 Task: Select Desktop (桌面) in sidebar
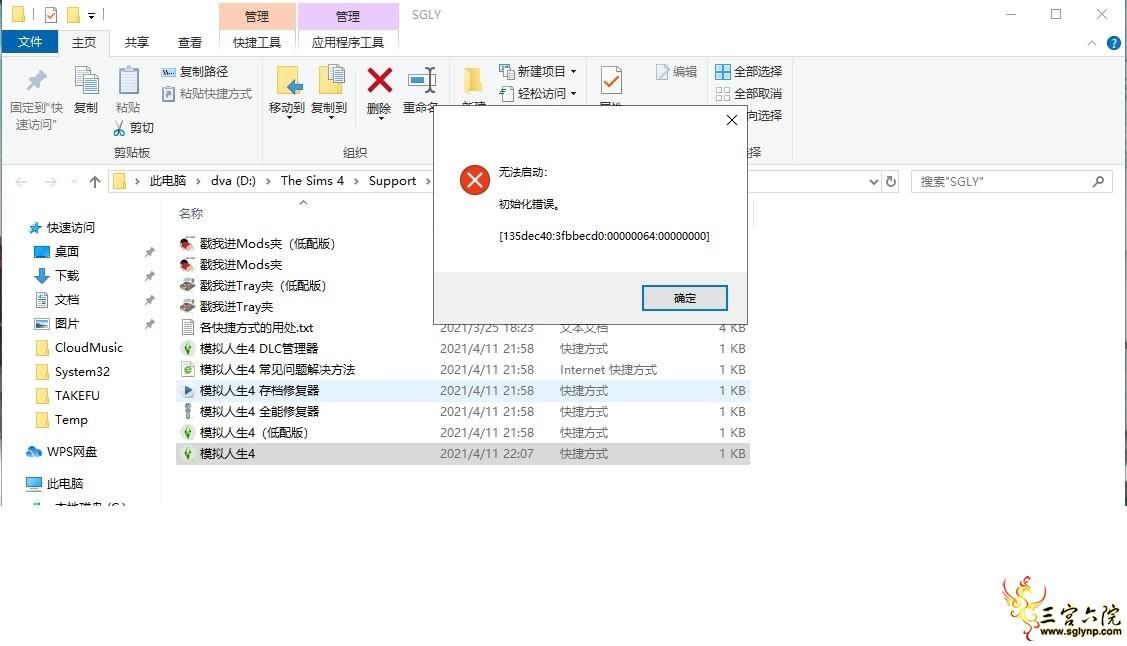58,252
